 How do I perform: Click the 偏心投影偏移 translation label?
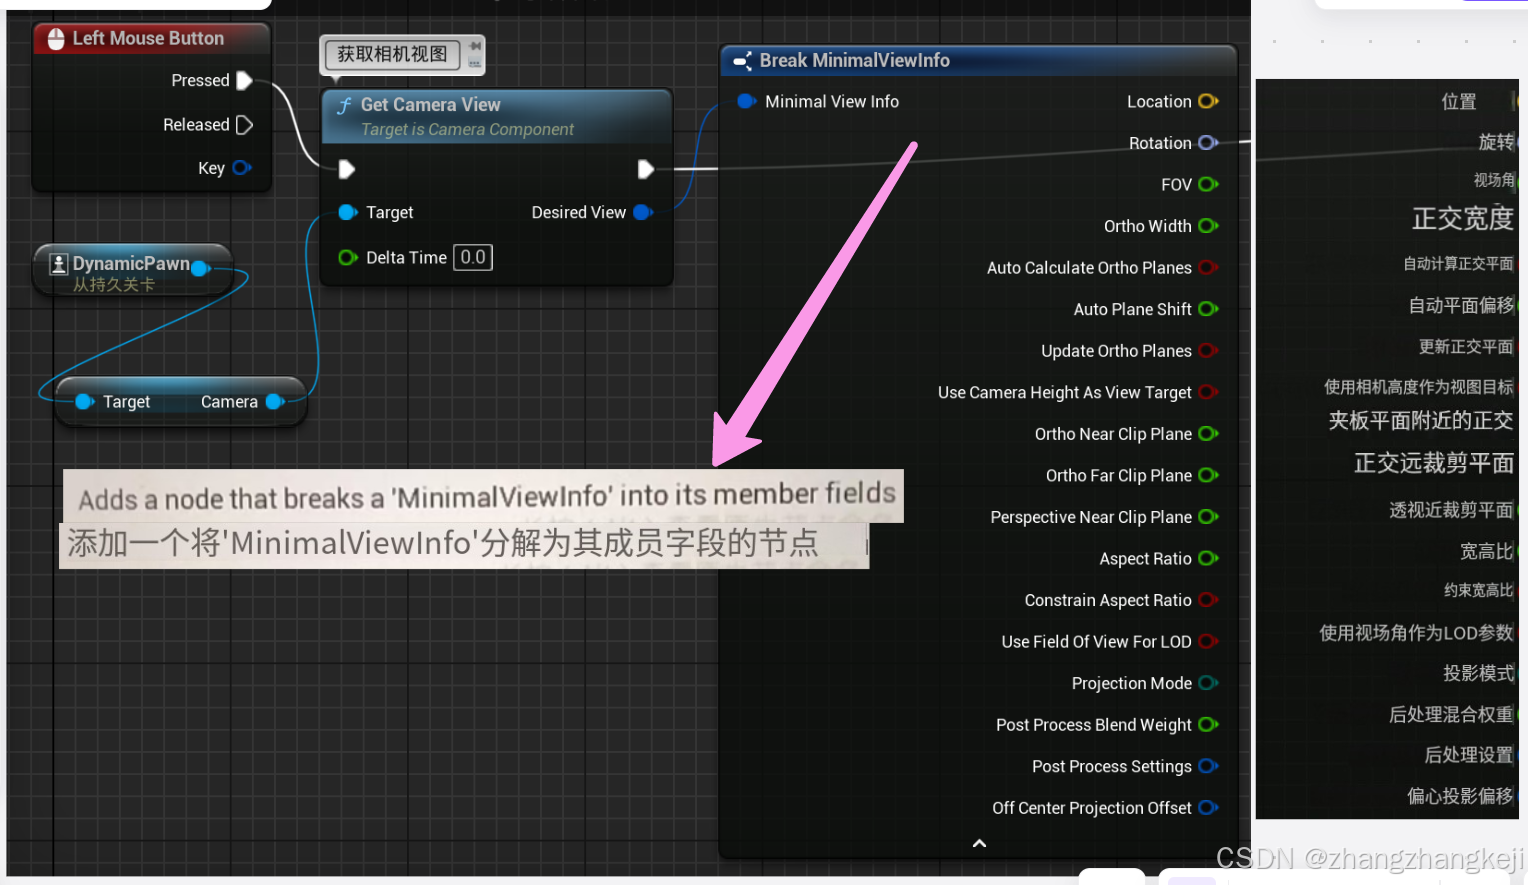point(1460,796)
